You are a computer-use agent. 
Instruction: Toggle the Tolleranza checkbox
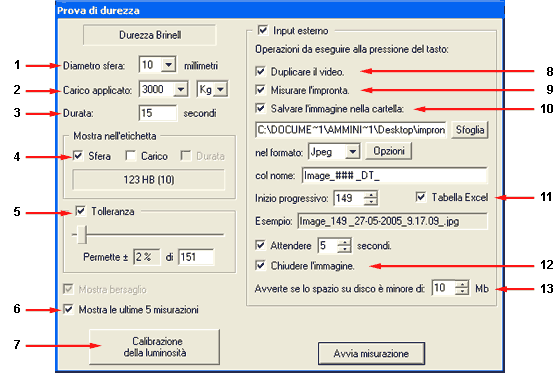(81, 211)
